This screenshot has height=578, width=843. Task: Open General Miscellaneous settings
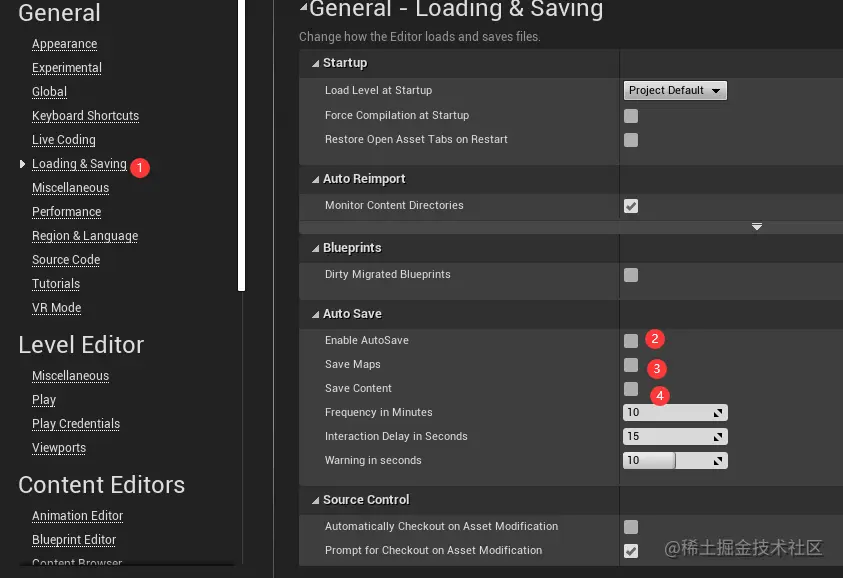(70, 188)
